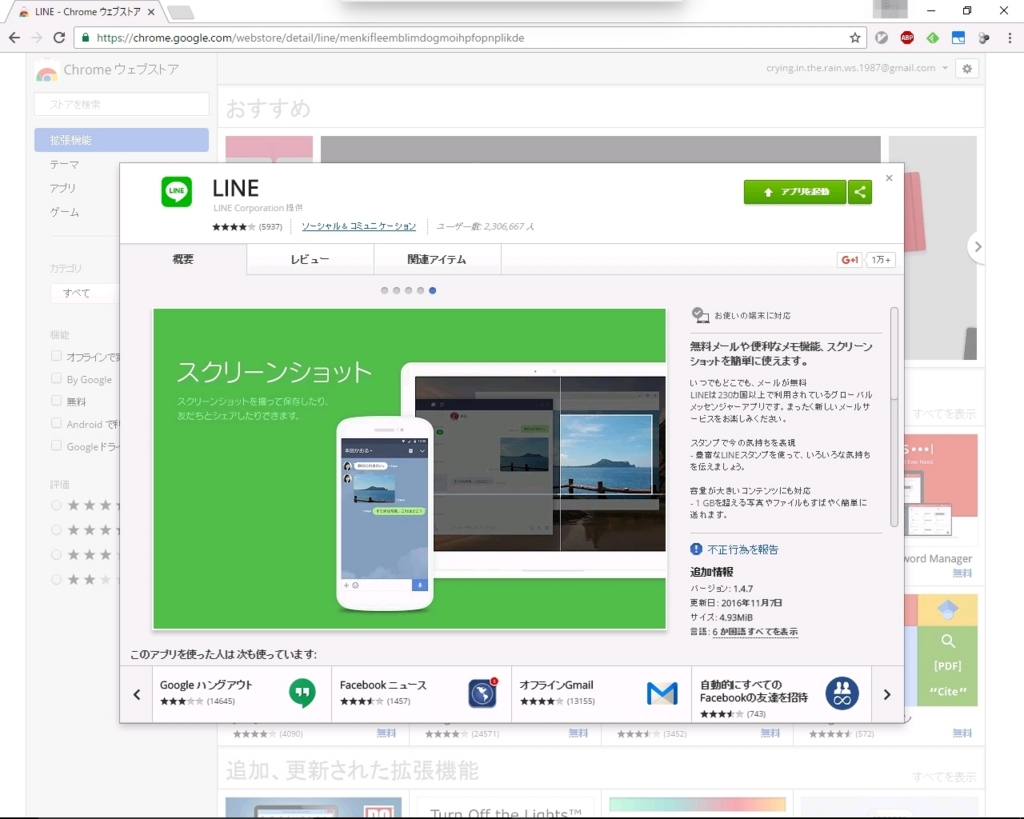Click the Chrome Web Store rainbow logo

pyautogui.click(x=46, y=71)
